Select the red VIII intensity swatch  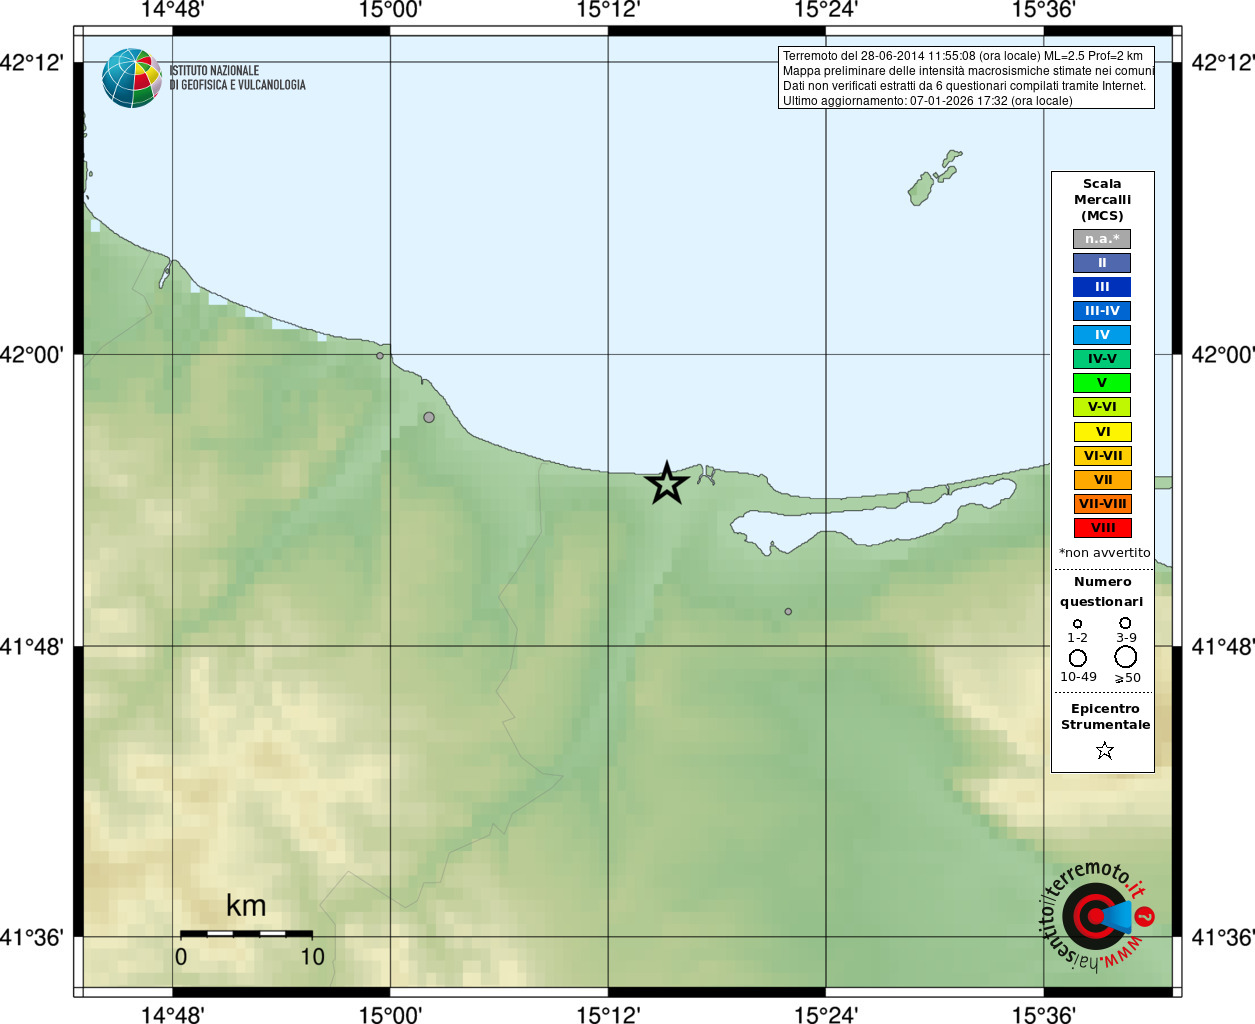1102,528
